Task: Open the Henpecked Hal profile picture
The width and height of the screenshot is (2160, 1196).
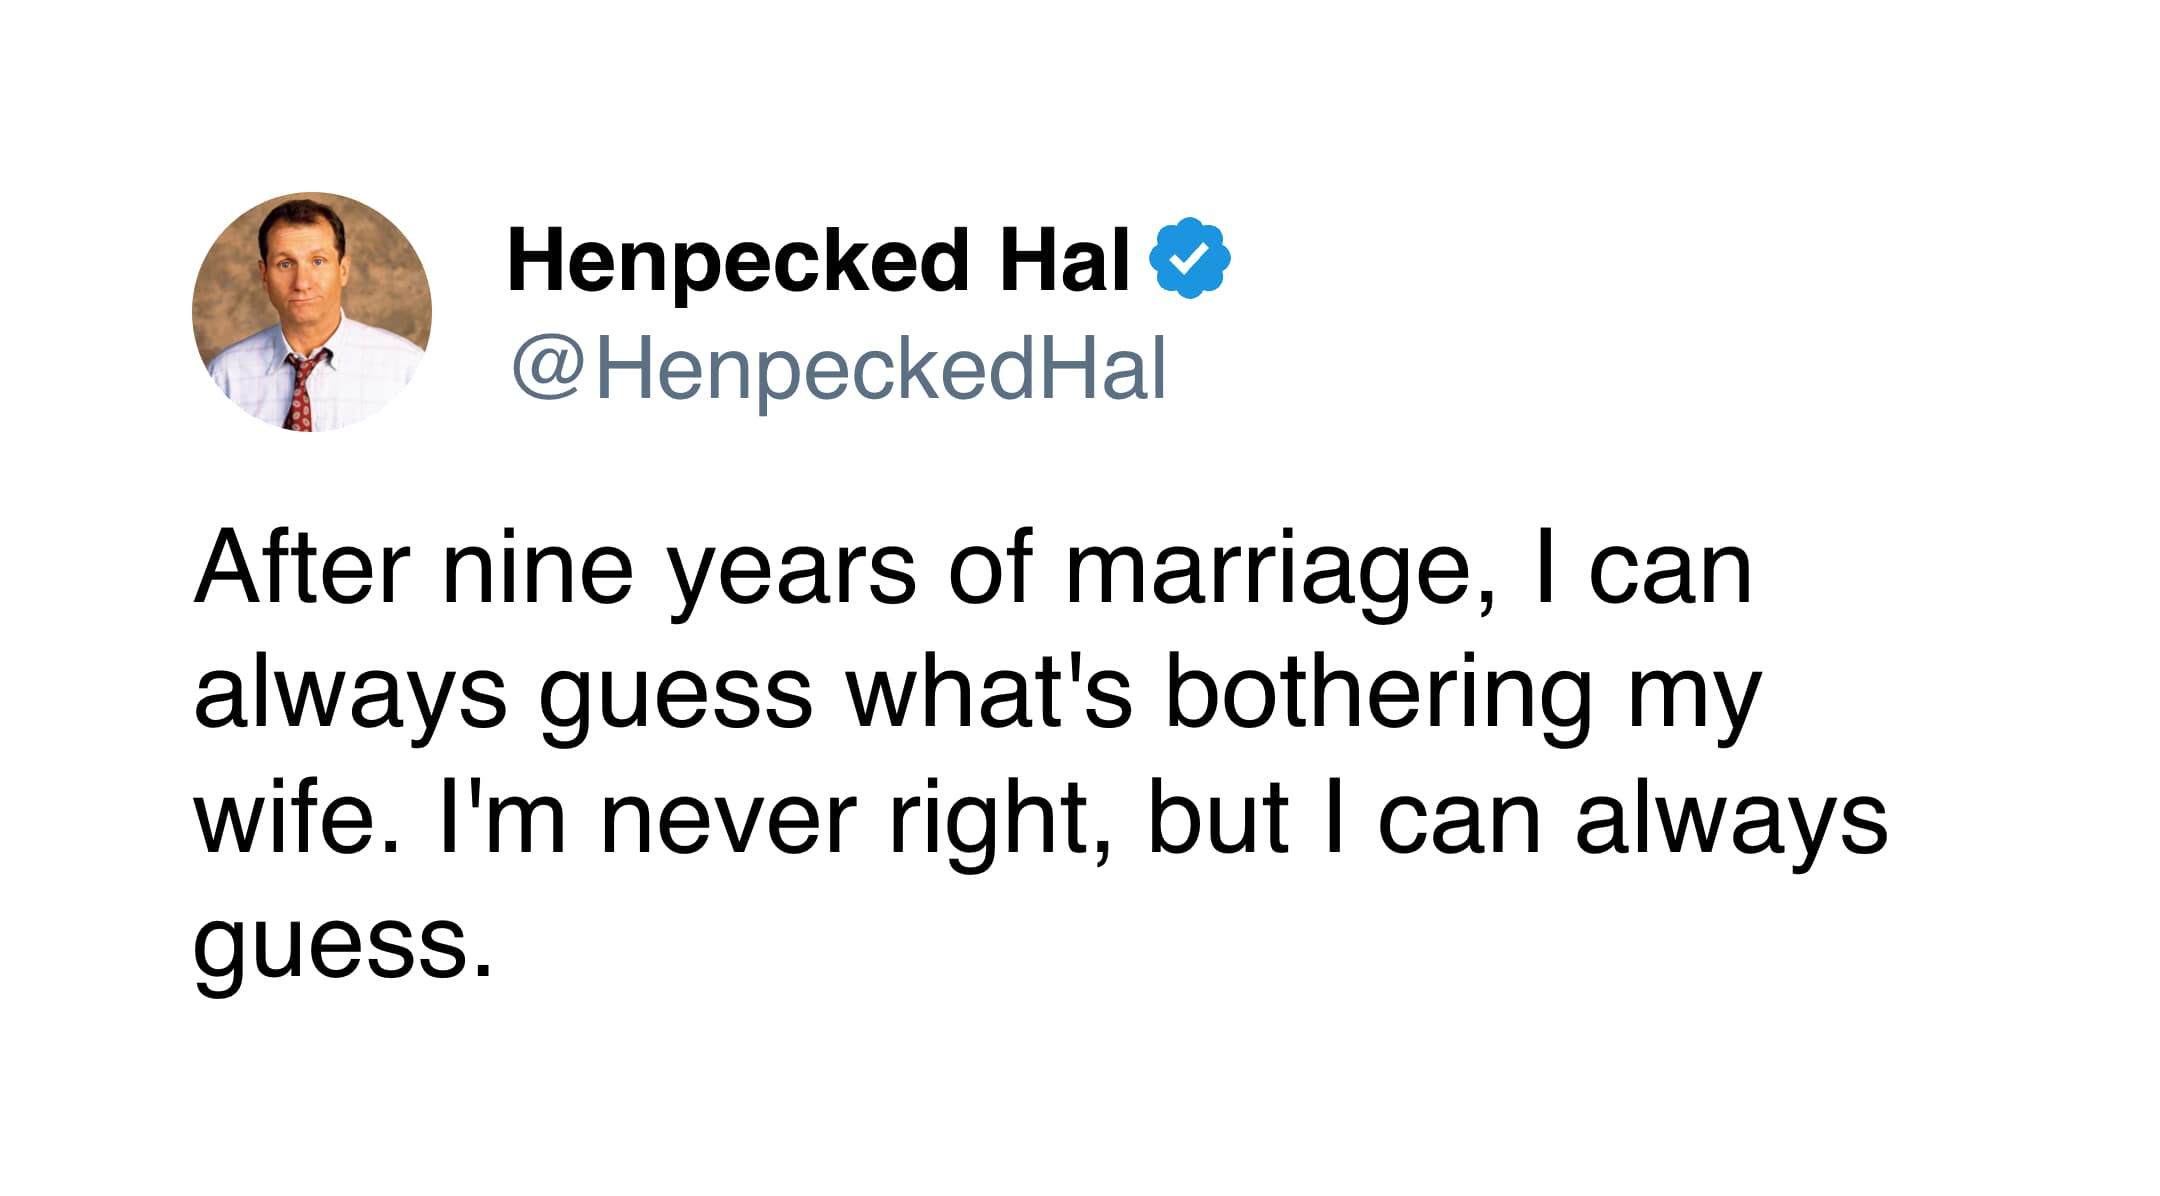Action: coord(312,312)
